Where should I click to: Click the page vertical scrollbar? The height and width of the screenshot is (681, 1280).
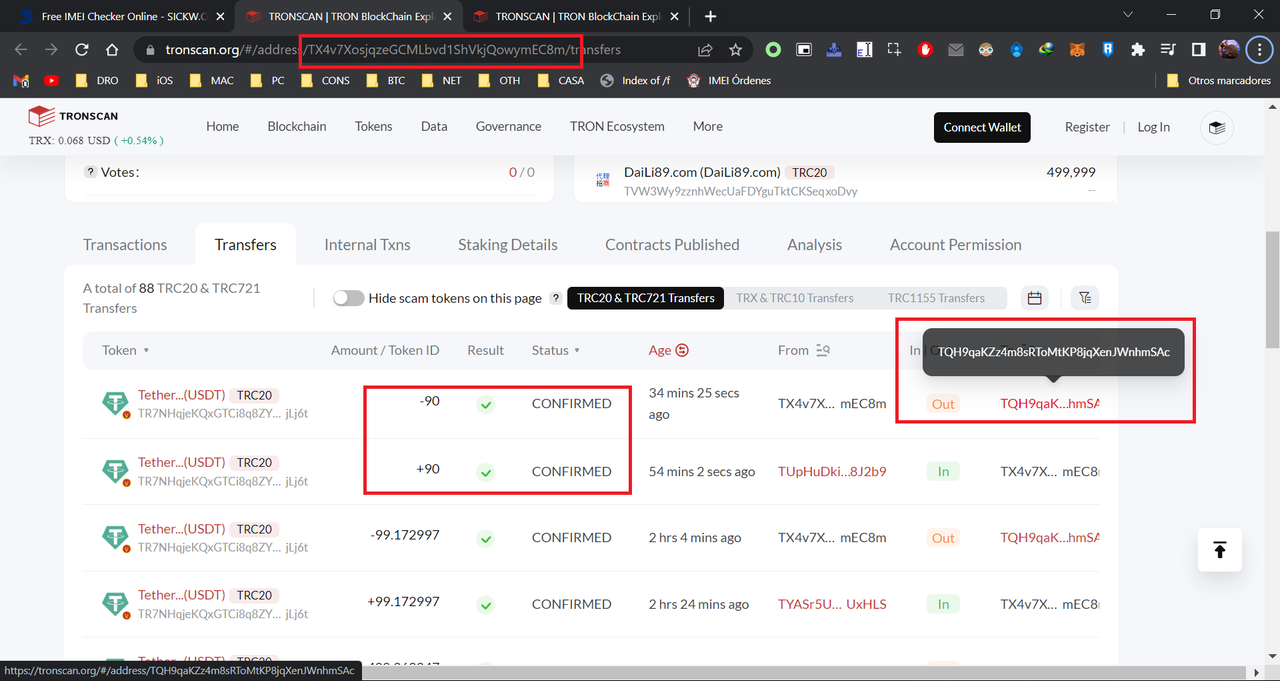(x=1272, y=290)
